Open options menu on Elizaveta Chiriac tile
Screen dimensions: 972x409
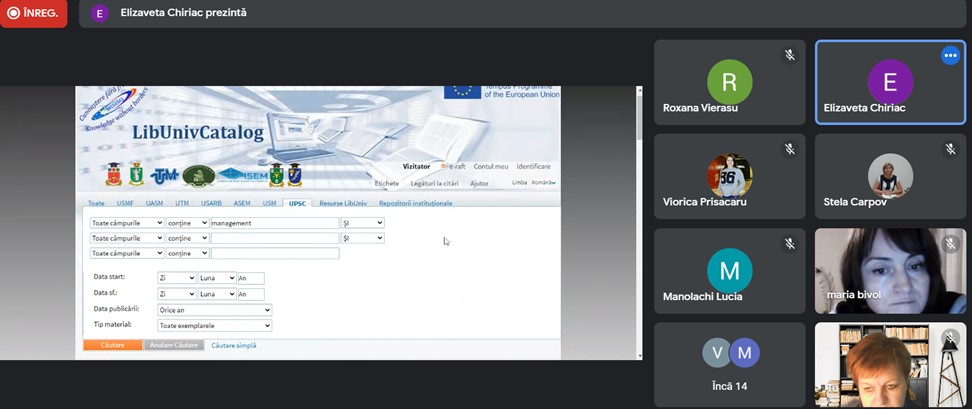point(950,55)
